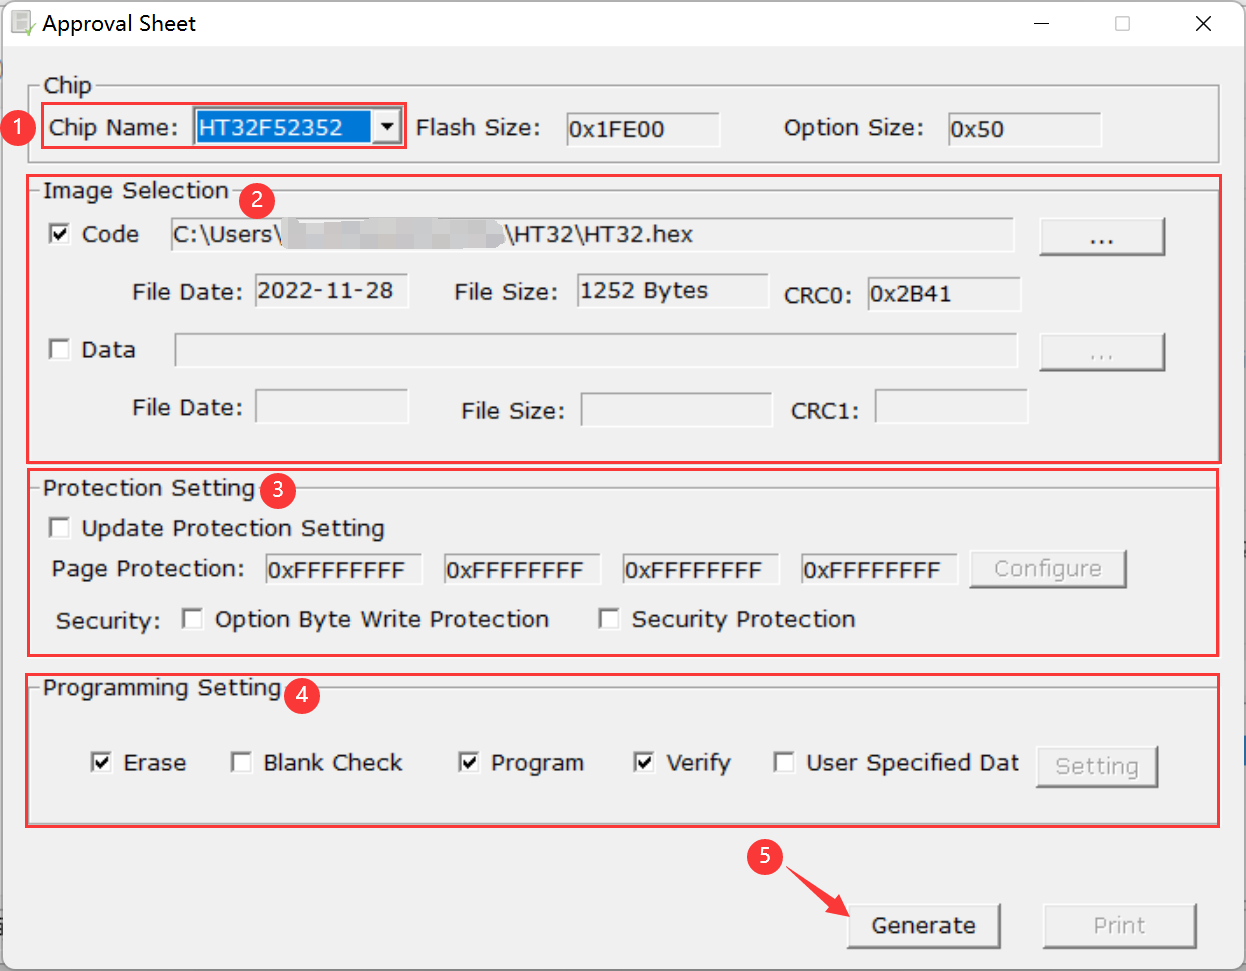This screenshot has height=971, width=1246.
Task: Disable the Verify checkbox
Action: pyautogui.click(x=644, y=762)
